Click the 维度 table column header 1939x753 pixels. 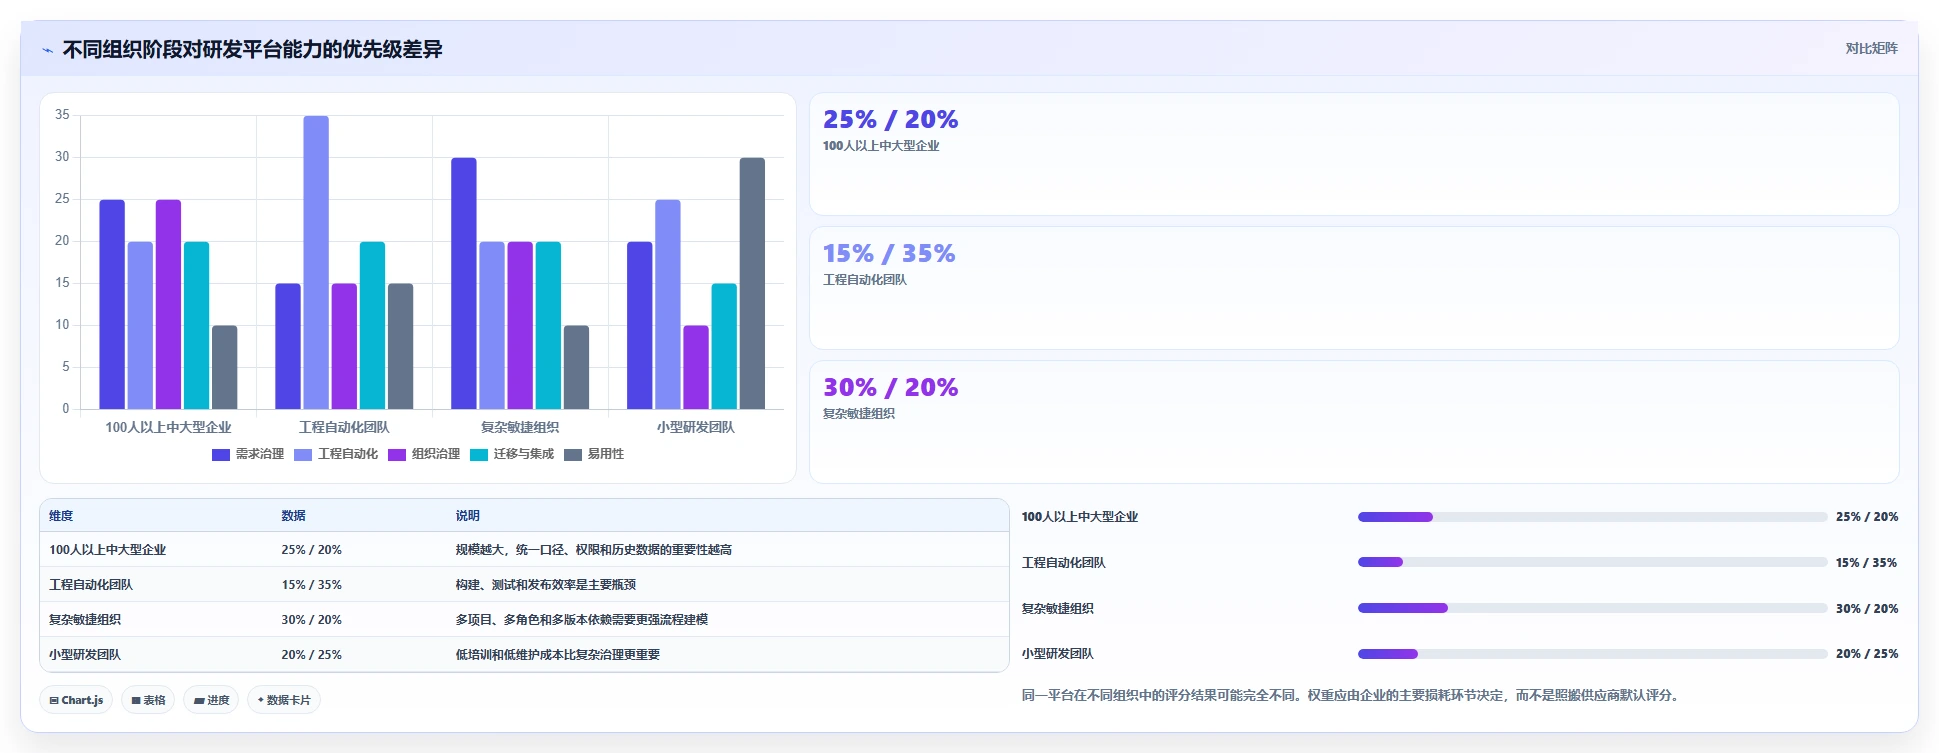point(61,516)
